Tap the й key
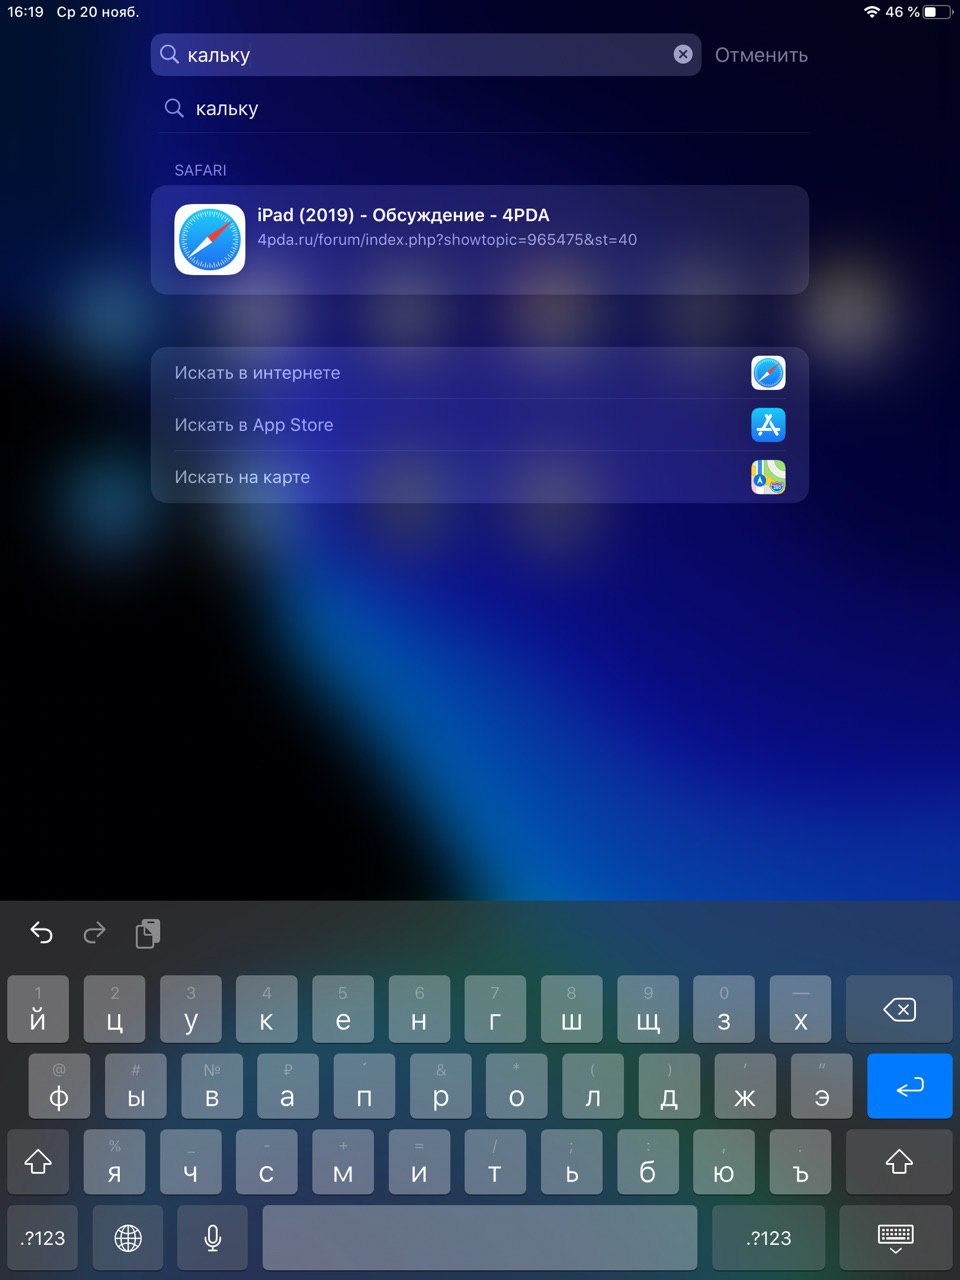This screenshot has height=1280, width=960. click(x=38, y=1010)
